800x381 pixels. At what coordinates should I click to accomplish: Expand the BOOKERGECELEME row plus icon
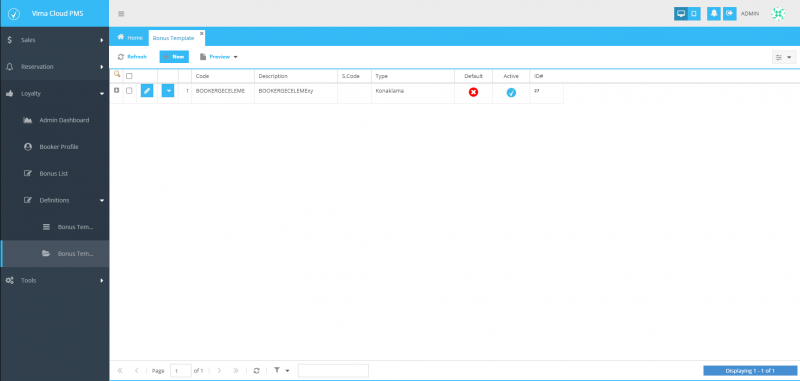tap(116, 90)
